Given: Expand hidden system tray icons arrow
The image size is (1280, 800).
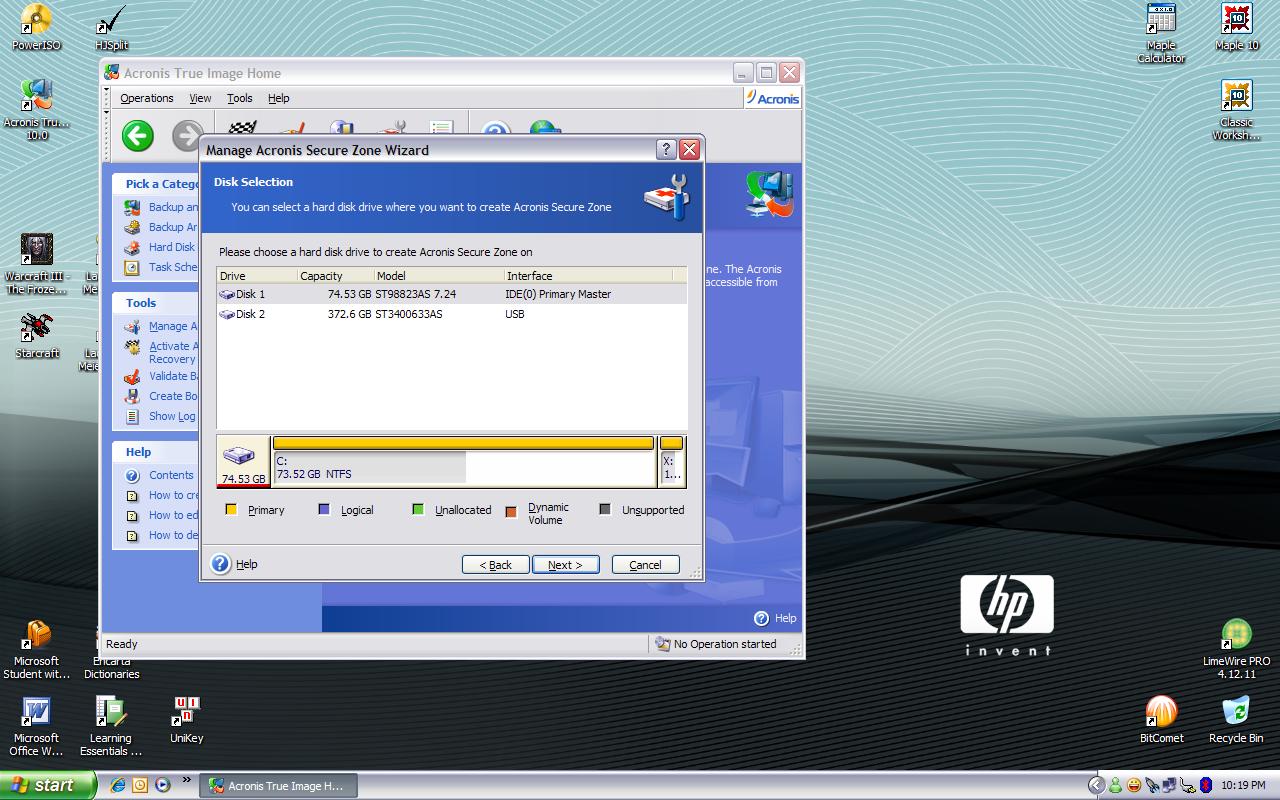Looking at the screenshot, I should click(1097, 785).
